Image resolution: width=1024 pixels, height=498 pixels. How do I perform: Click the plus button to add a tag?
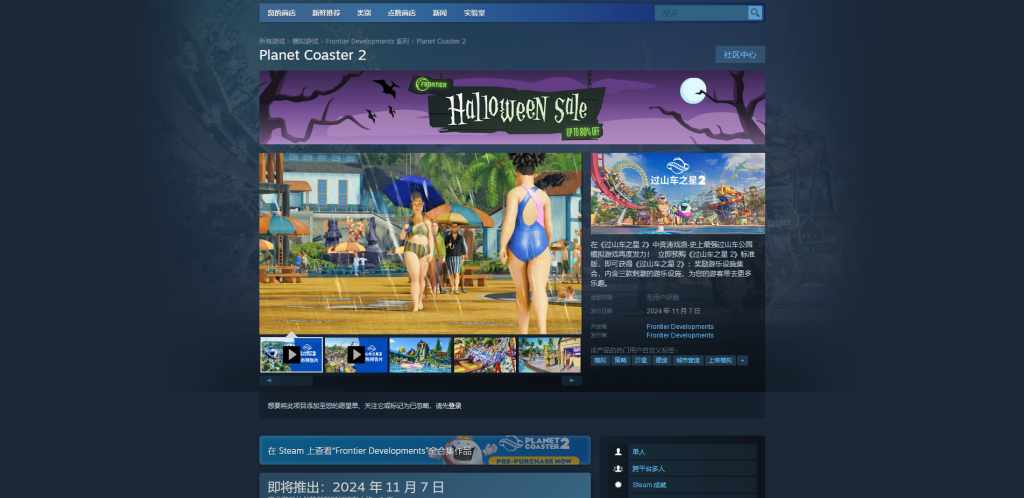(743, 360)
